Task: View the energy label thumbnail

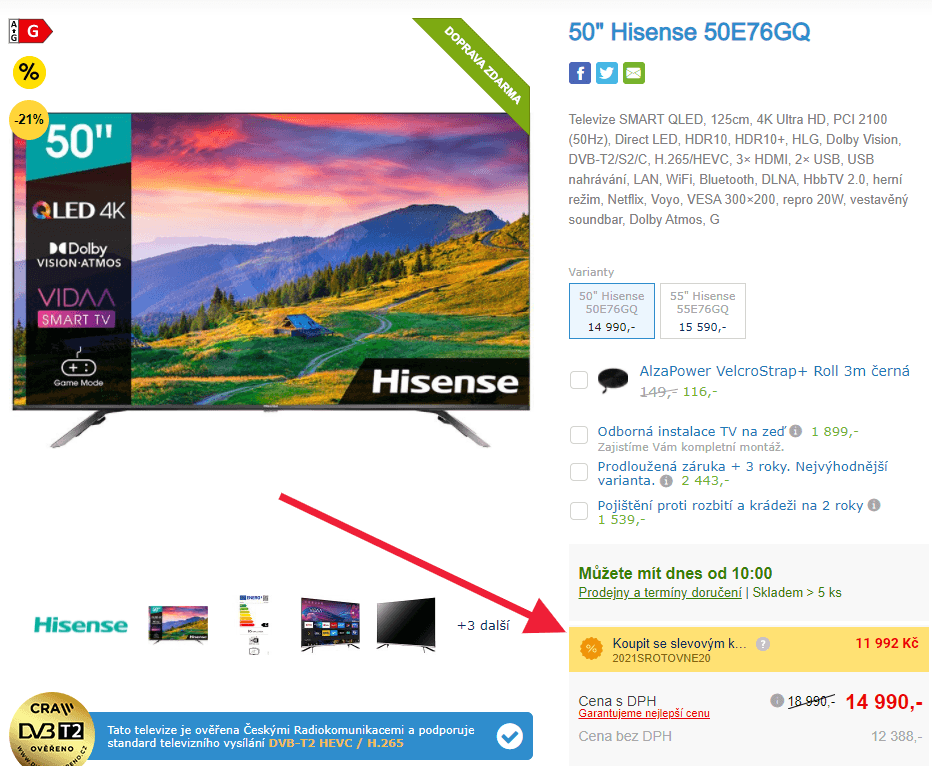Action: point(254,625)
